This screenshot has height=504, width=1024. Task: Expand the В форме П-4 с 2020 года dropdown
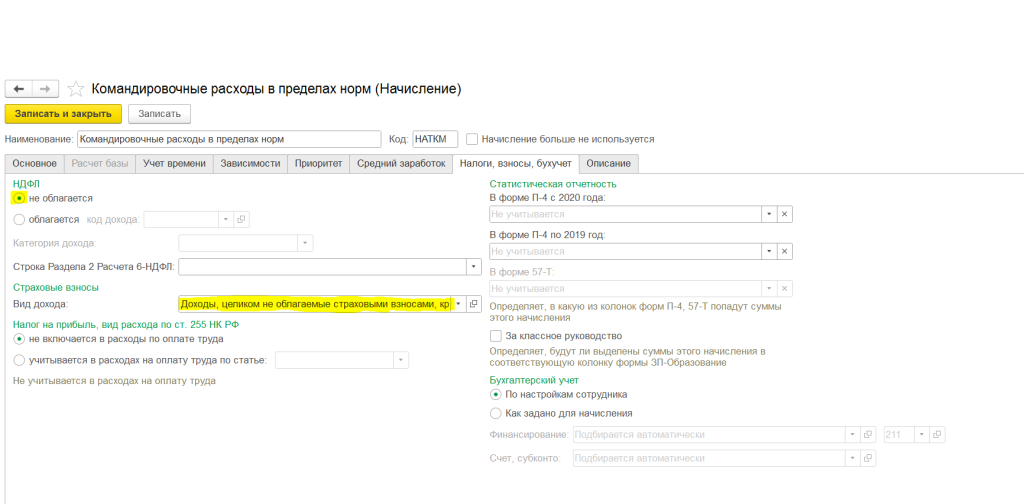tap(768, 214)
